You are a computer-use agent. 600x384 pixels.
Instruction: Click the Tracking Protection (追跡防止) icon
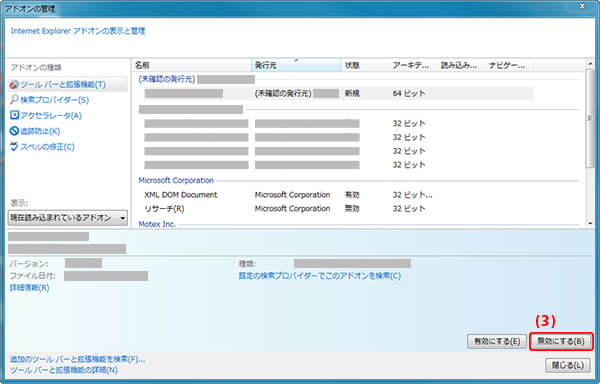[14, 131]
